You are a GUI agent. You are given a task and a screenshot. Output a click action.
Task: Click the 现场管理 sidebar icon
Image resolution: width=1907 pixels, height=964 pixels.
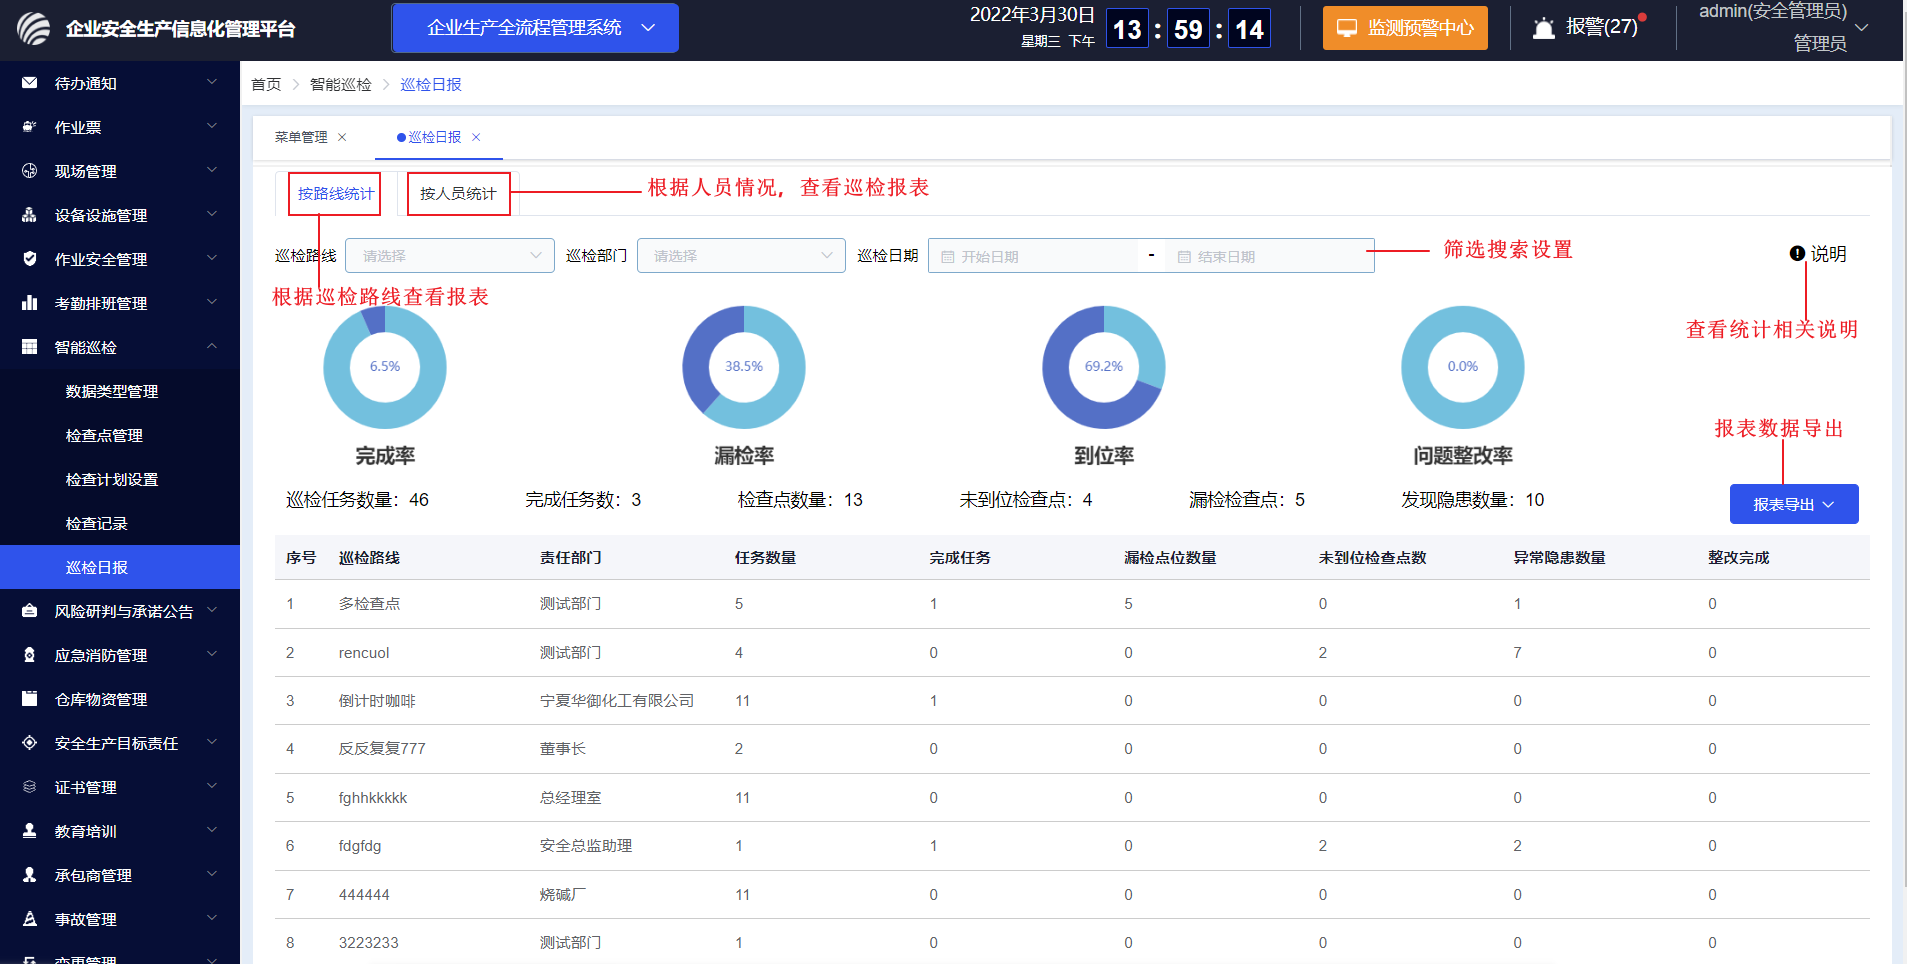point(30,171)
